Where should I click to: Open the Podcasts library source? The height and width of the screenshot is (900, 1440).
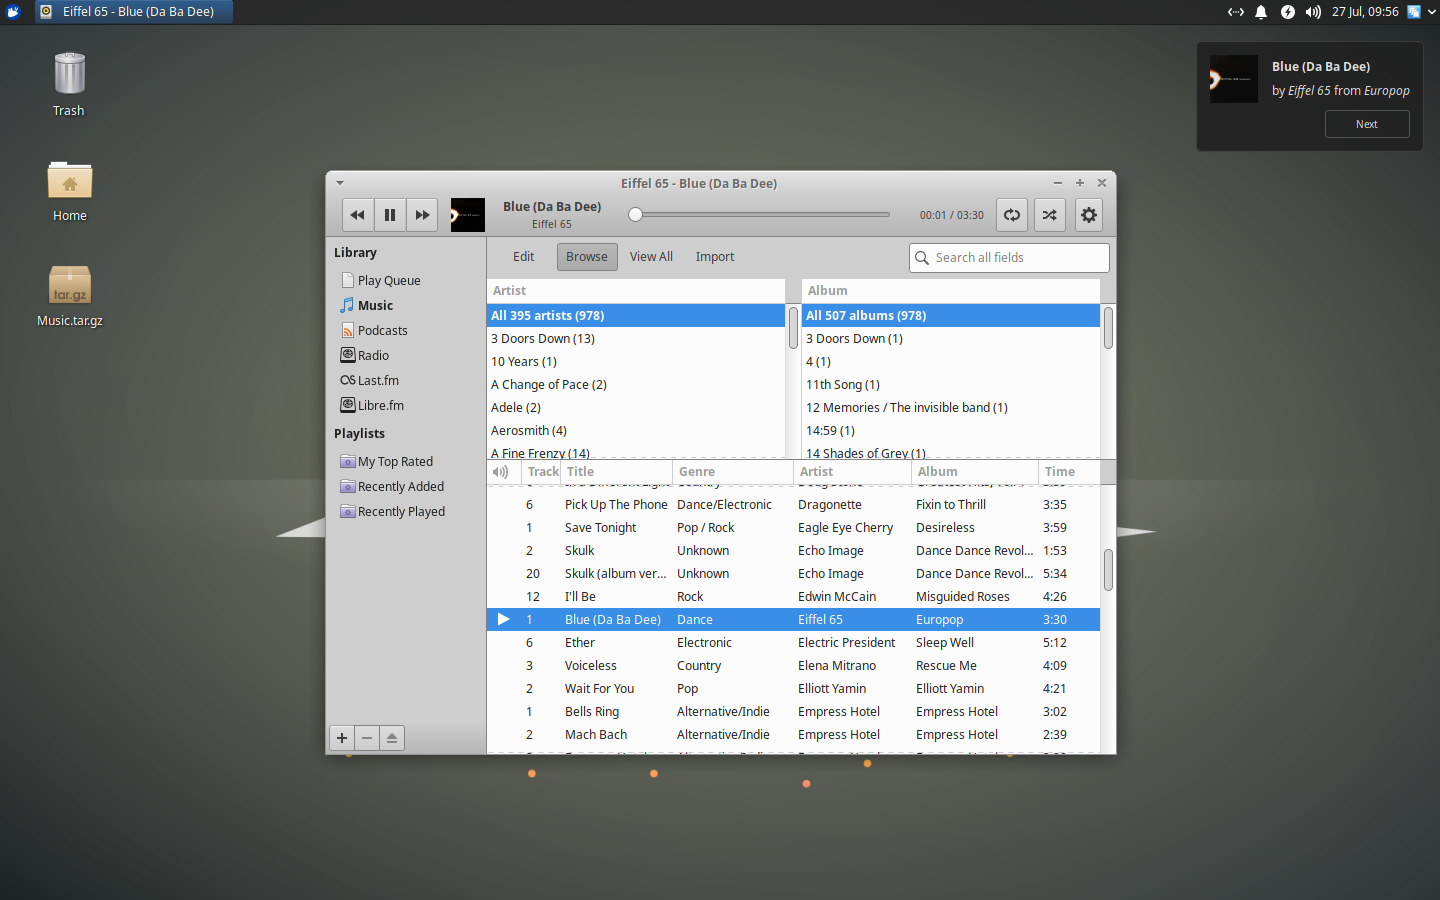click(x=383, y=330)
